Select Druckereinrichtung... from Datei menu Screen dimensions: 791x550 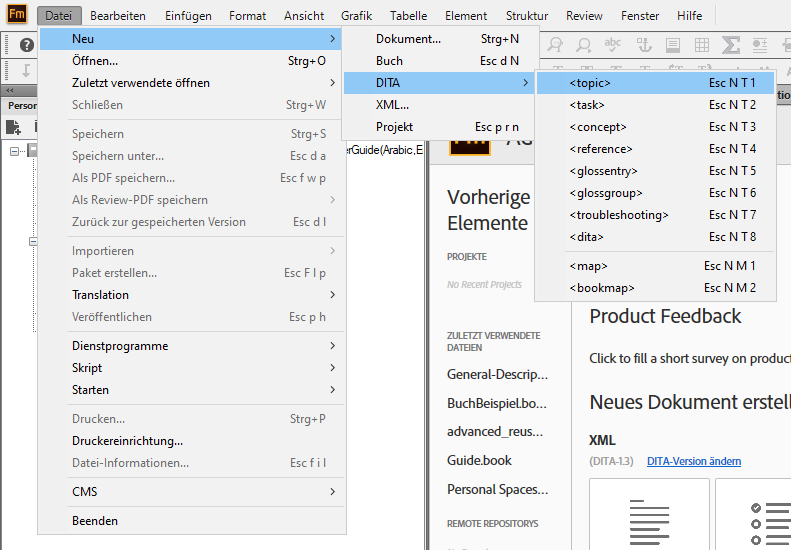[127, 441]
